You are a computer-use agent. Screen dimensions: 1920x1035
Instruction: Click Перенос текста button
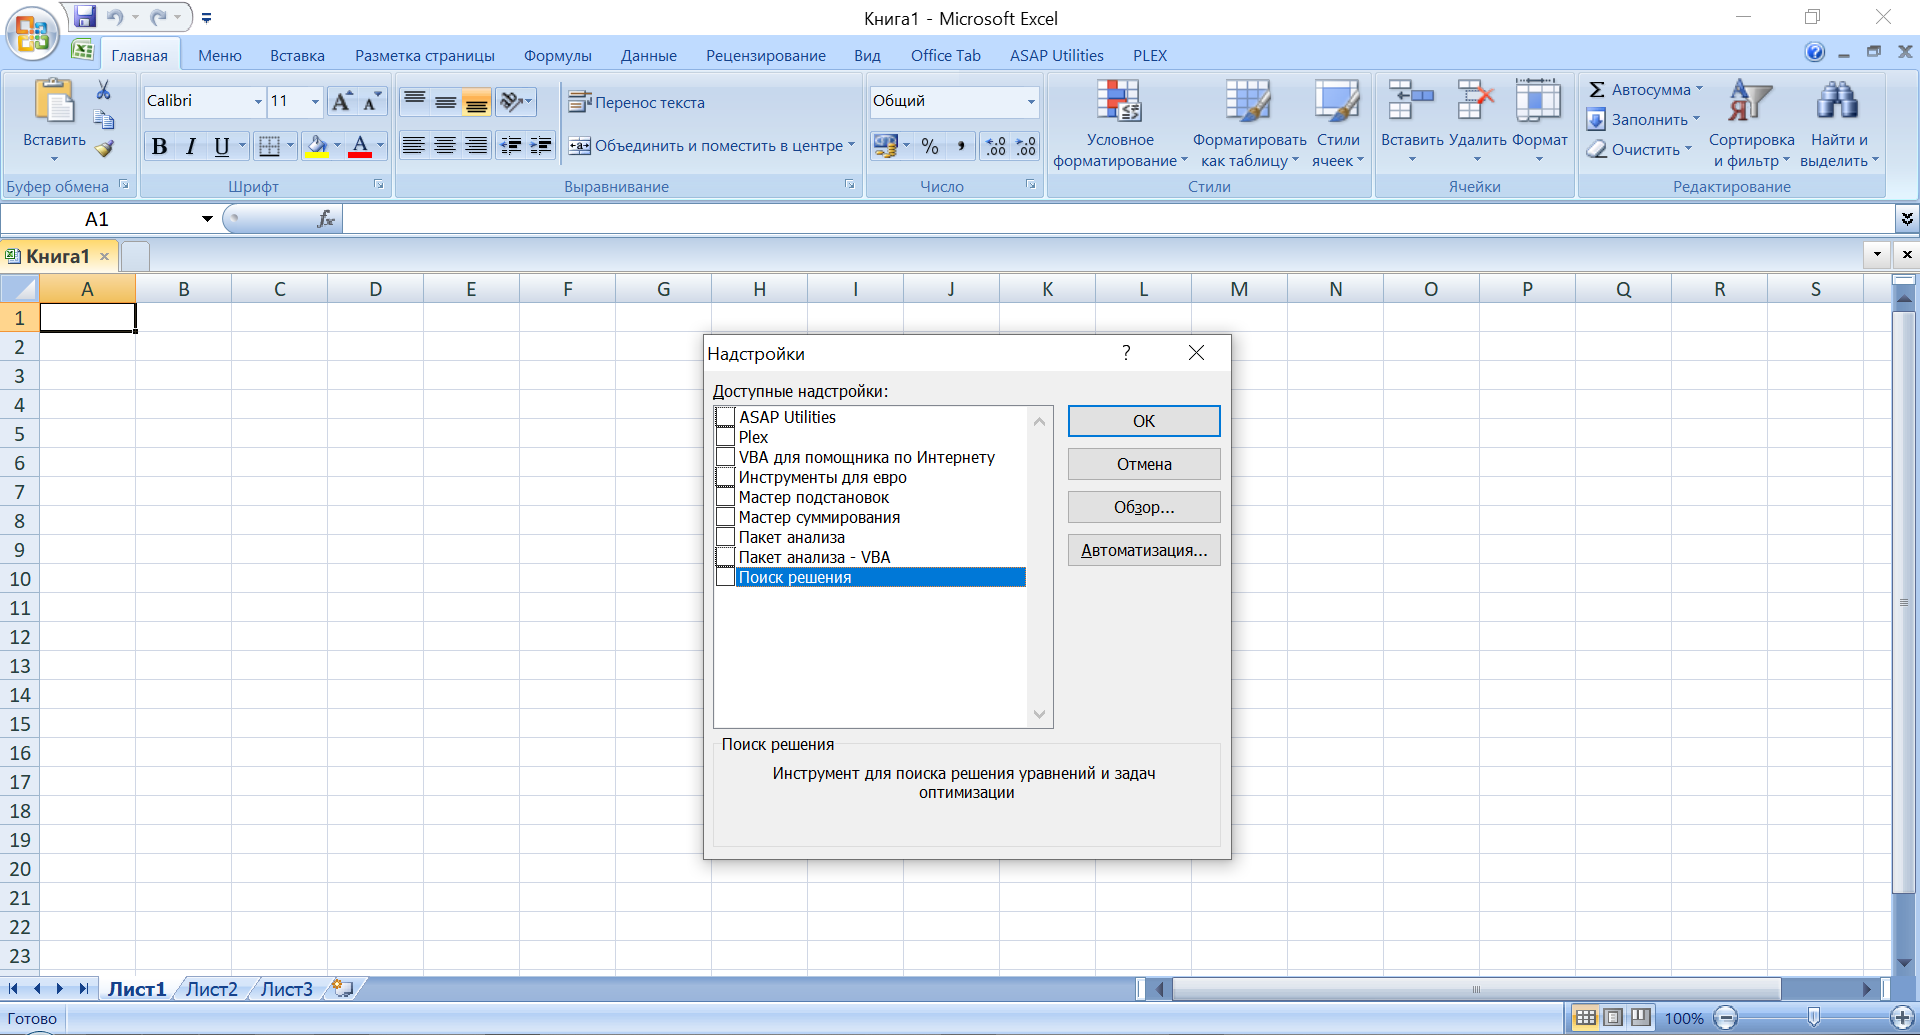(637, 102)
